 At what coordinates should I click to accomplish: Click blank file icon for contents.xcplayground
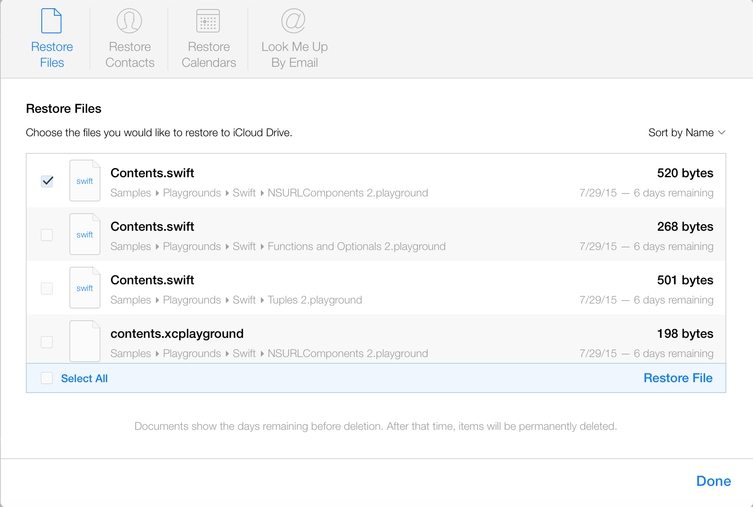[85, 341]
